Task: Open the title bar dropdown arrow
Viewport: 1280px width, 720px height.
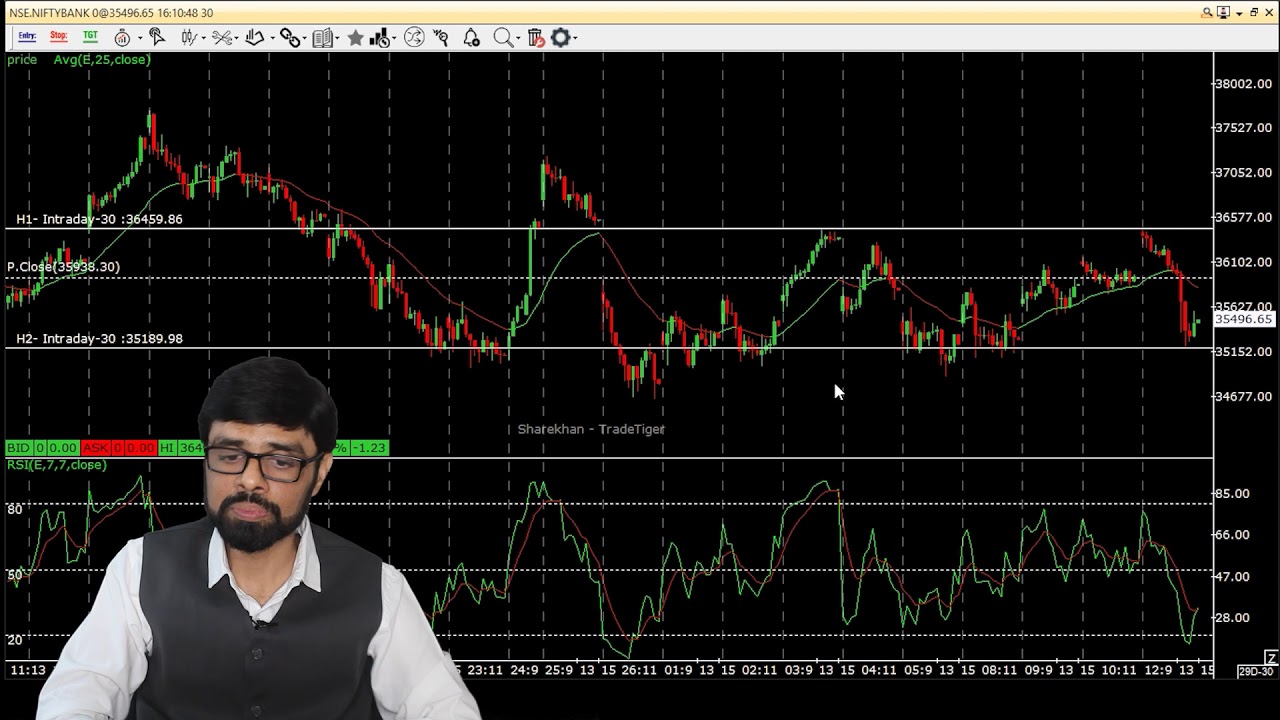Action: click(1240, 13)
